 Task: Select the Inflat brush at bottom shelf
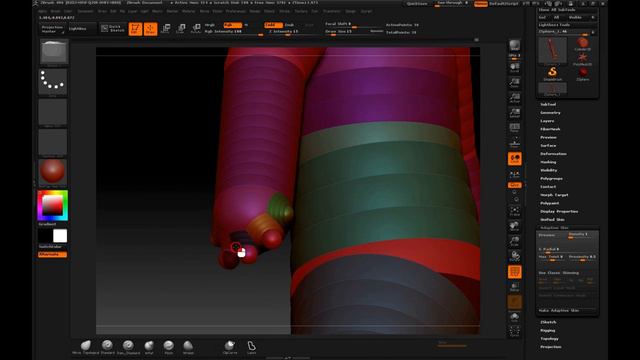(149, 347)
